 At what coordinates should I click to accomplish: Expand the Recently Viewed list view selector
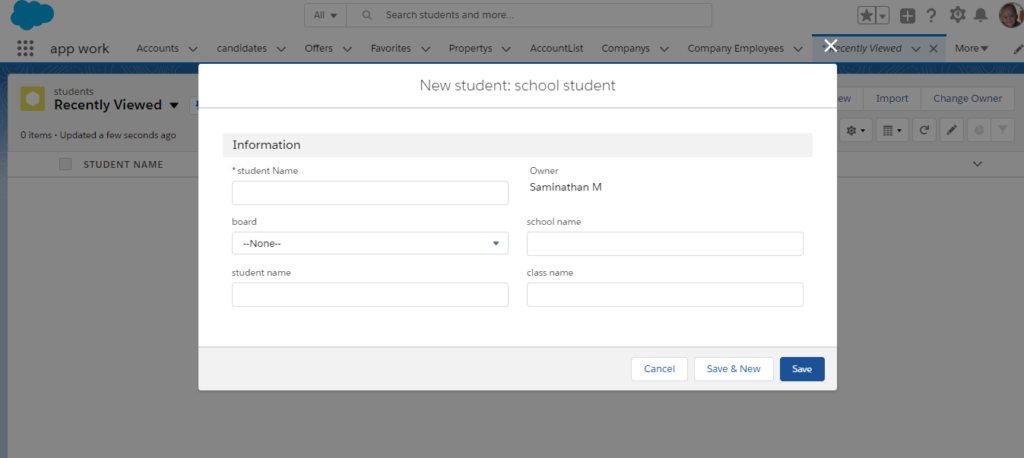pyautogui.click(x=174, y=105)
